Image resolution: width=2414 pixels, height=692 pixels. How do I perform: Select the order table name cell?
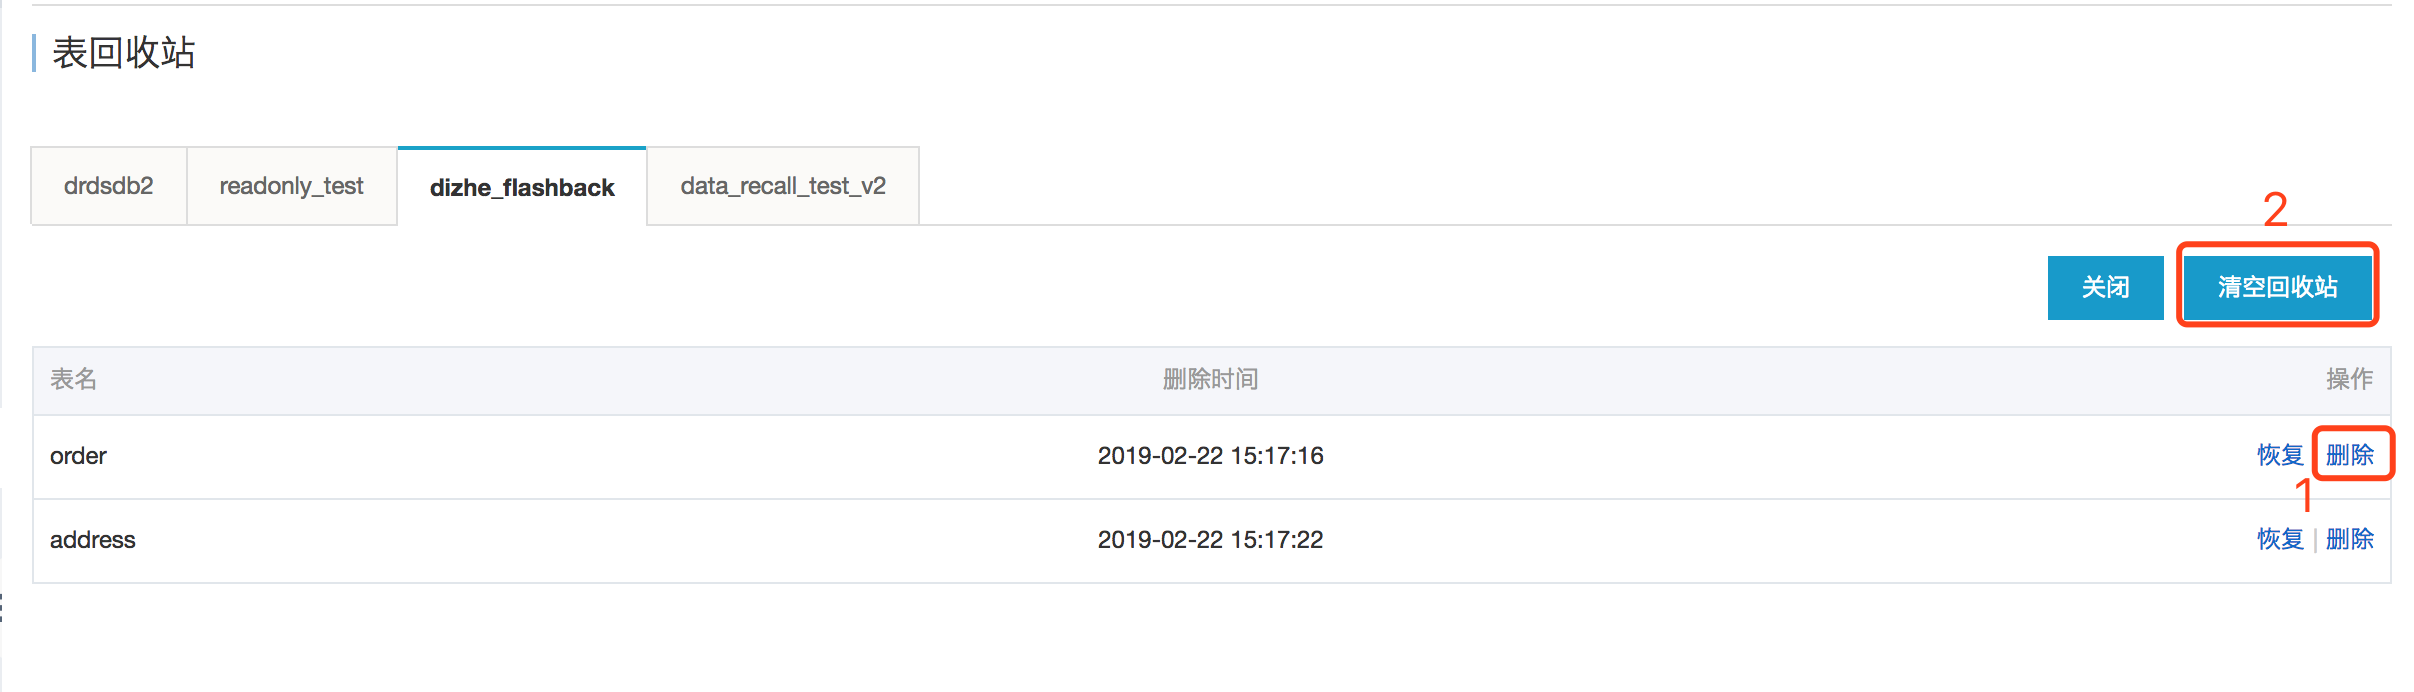pos(78,456)
